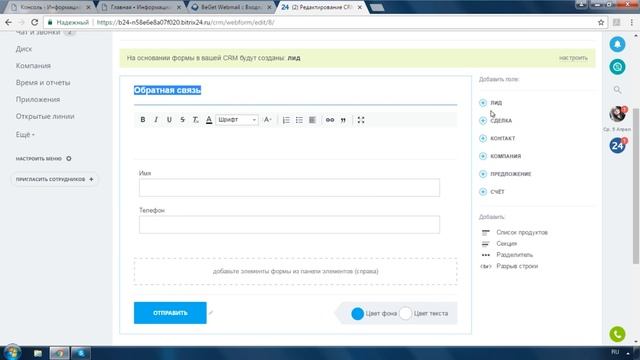640x360 pixels.
Task: Open the user avatar chat
Action: tap(617, 114)
